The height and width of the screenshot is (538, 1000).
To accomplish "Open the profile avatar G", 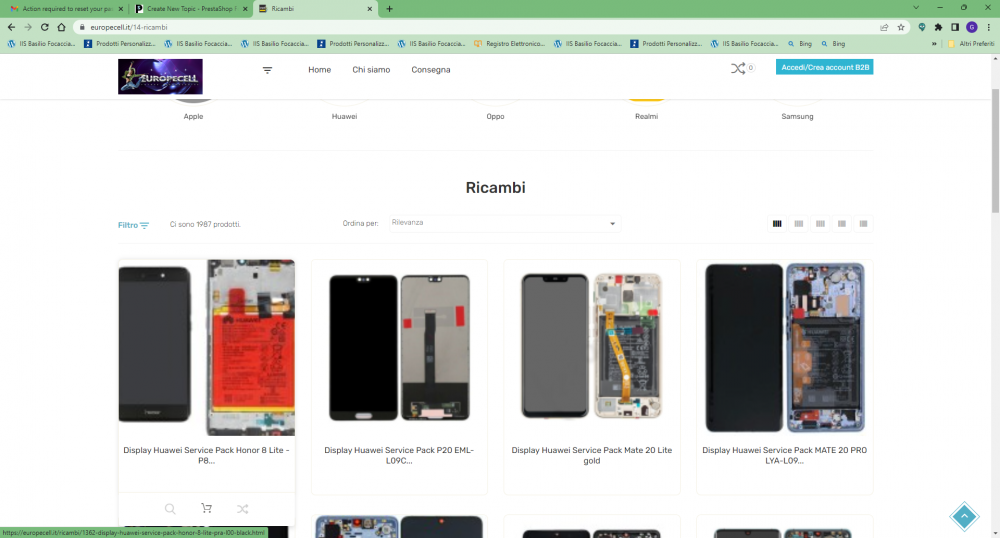I will click(972, 27).
